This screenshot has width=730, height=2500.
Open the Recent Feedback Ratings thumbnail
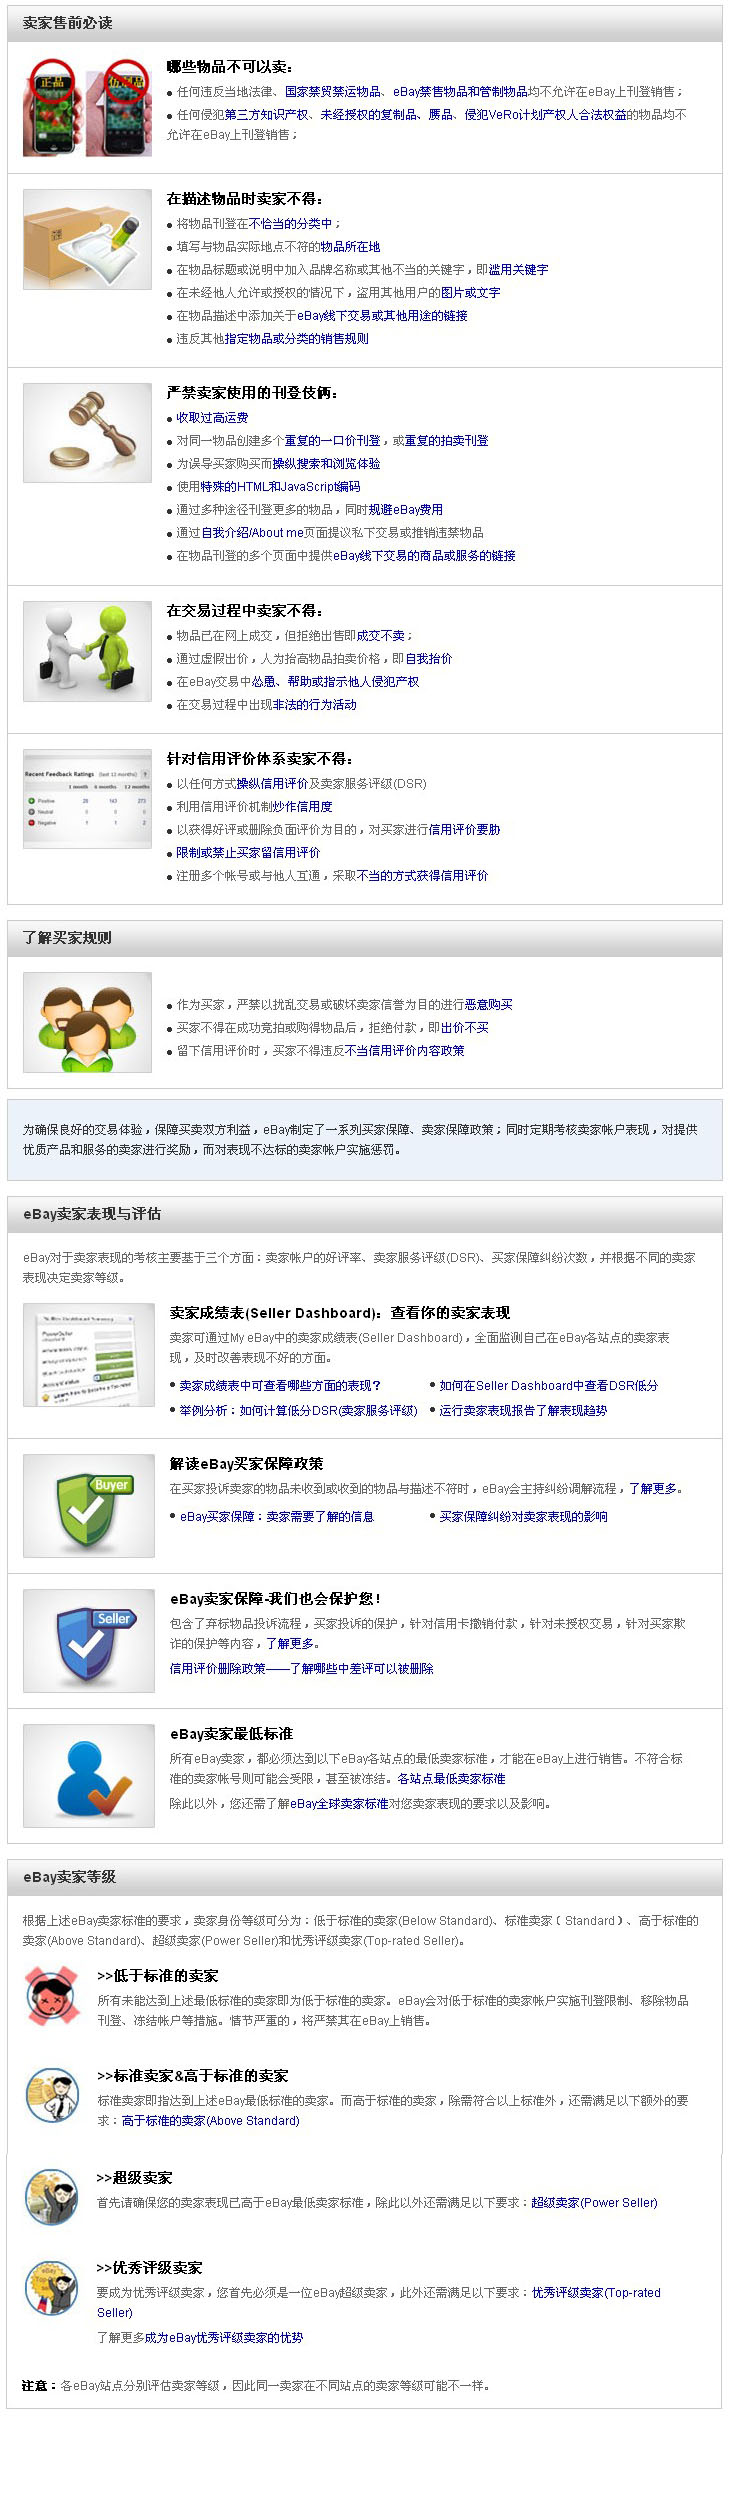click(x=87, y=799)
